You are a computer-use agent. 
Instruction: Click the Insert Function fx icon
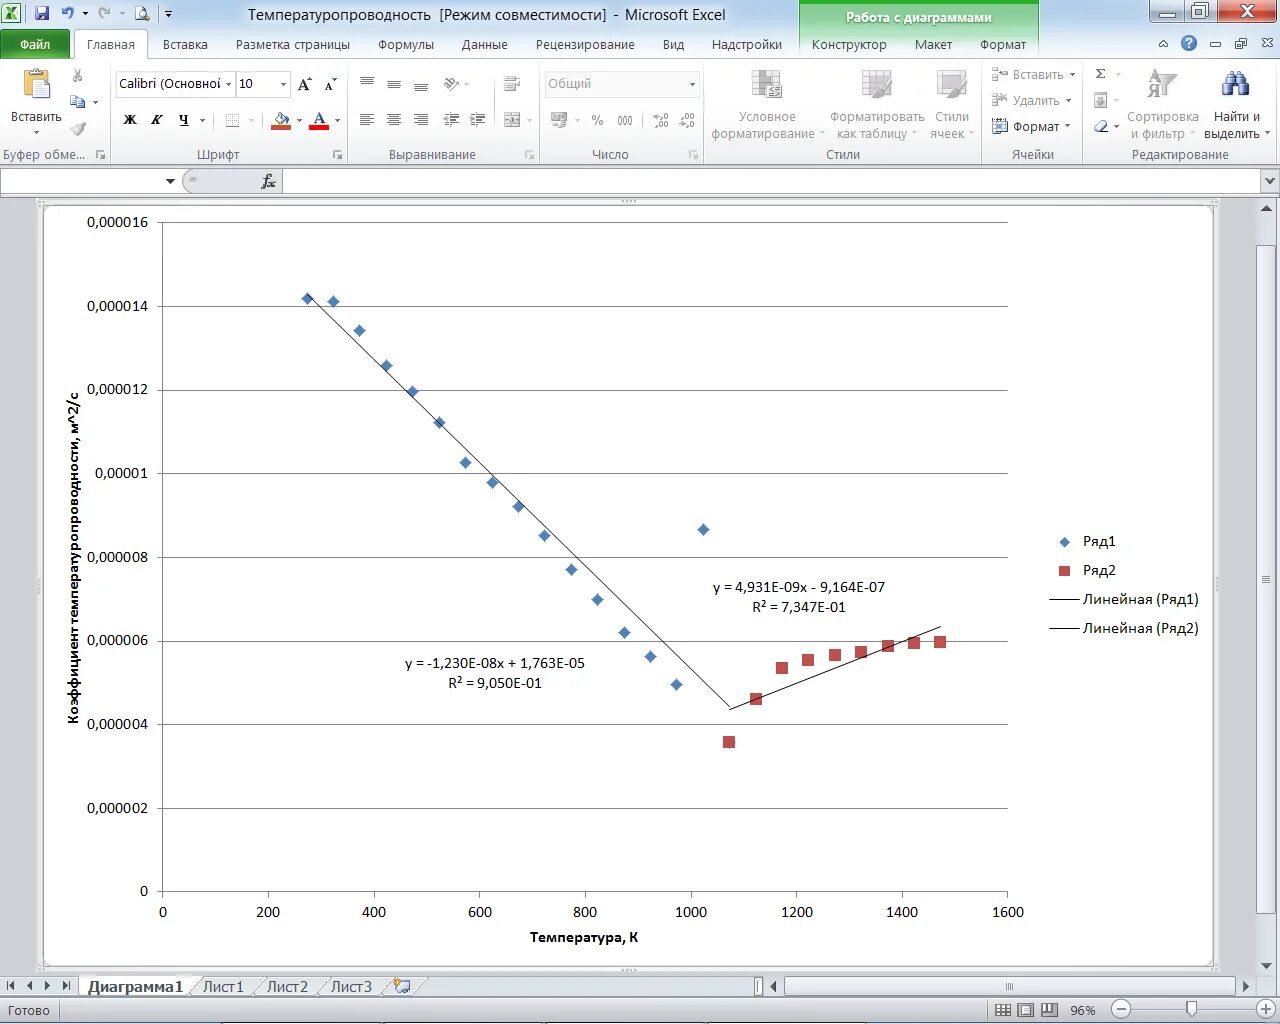point(268,181)
